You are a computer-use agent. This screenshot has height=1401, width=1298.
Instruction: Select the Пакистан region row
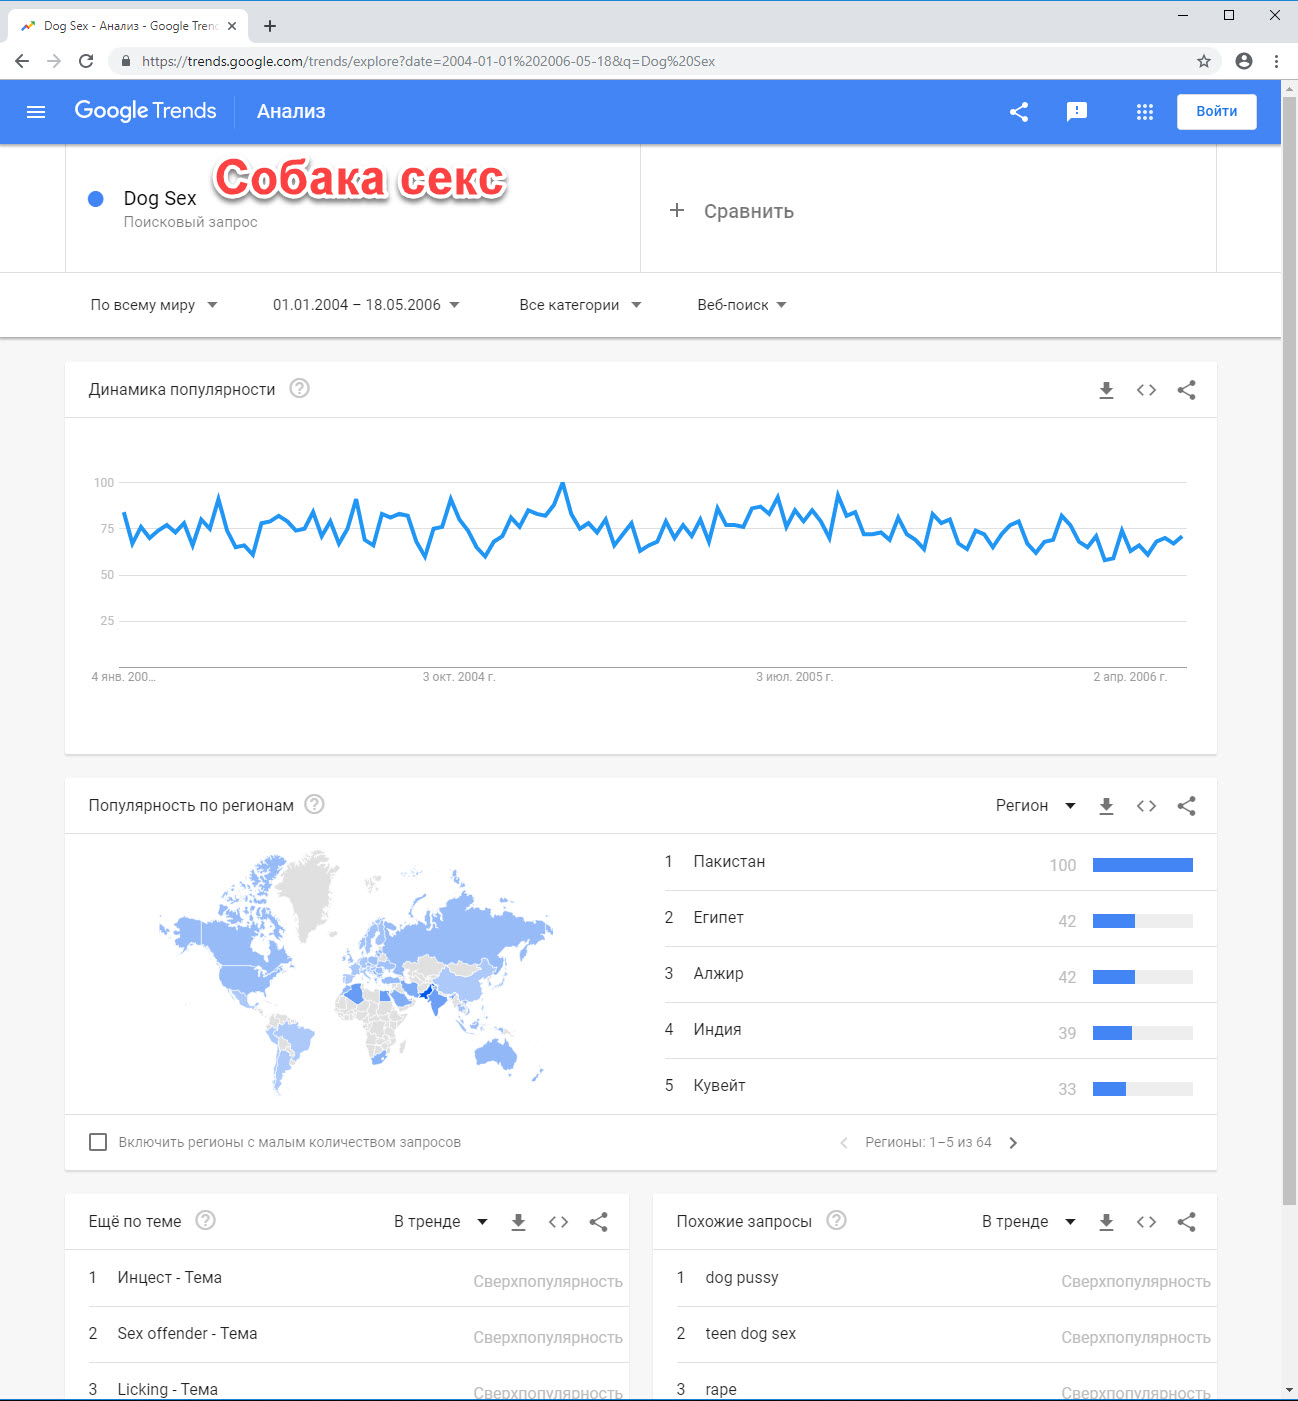[941, 862]
